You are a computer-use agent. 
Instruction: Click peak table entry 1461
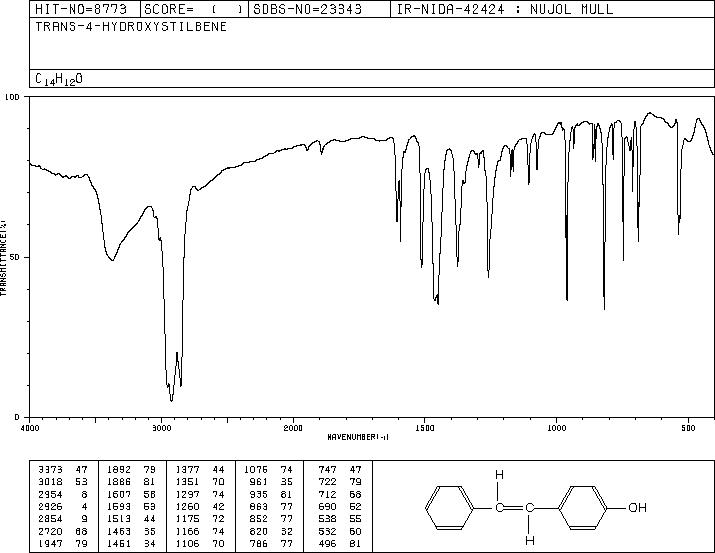pyautogui.click(x=119, y=544)
